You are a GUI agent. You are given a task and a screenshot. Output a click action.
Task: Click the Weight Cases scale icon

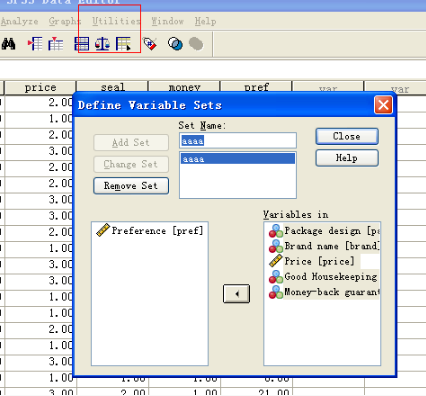[x=102, y=44]
